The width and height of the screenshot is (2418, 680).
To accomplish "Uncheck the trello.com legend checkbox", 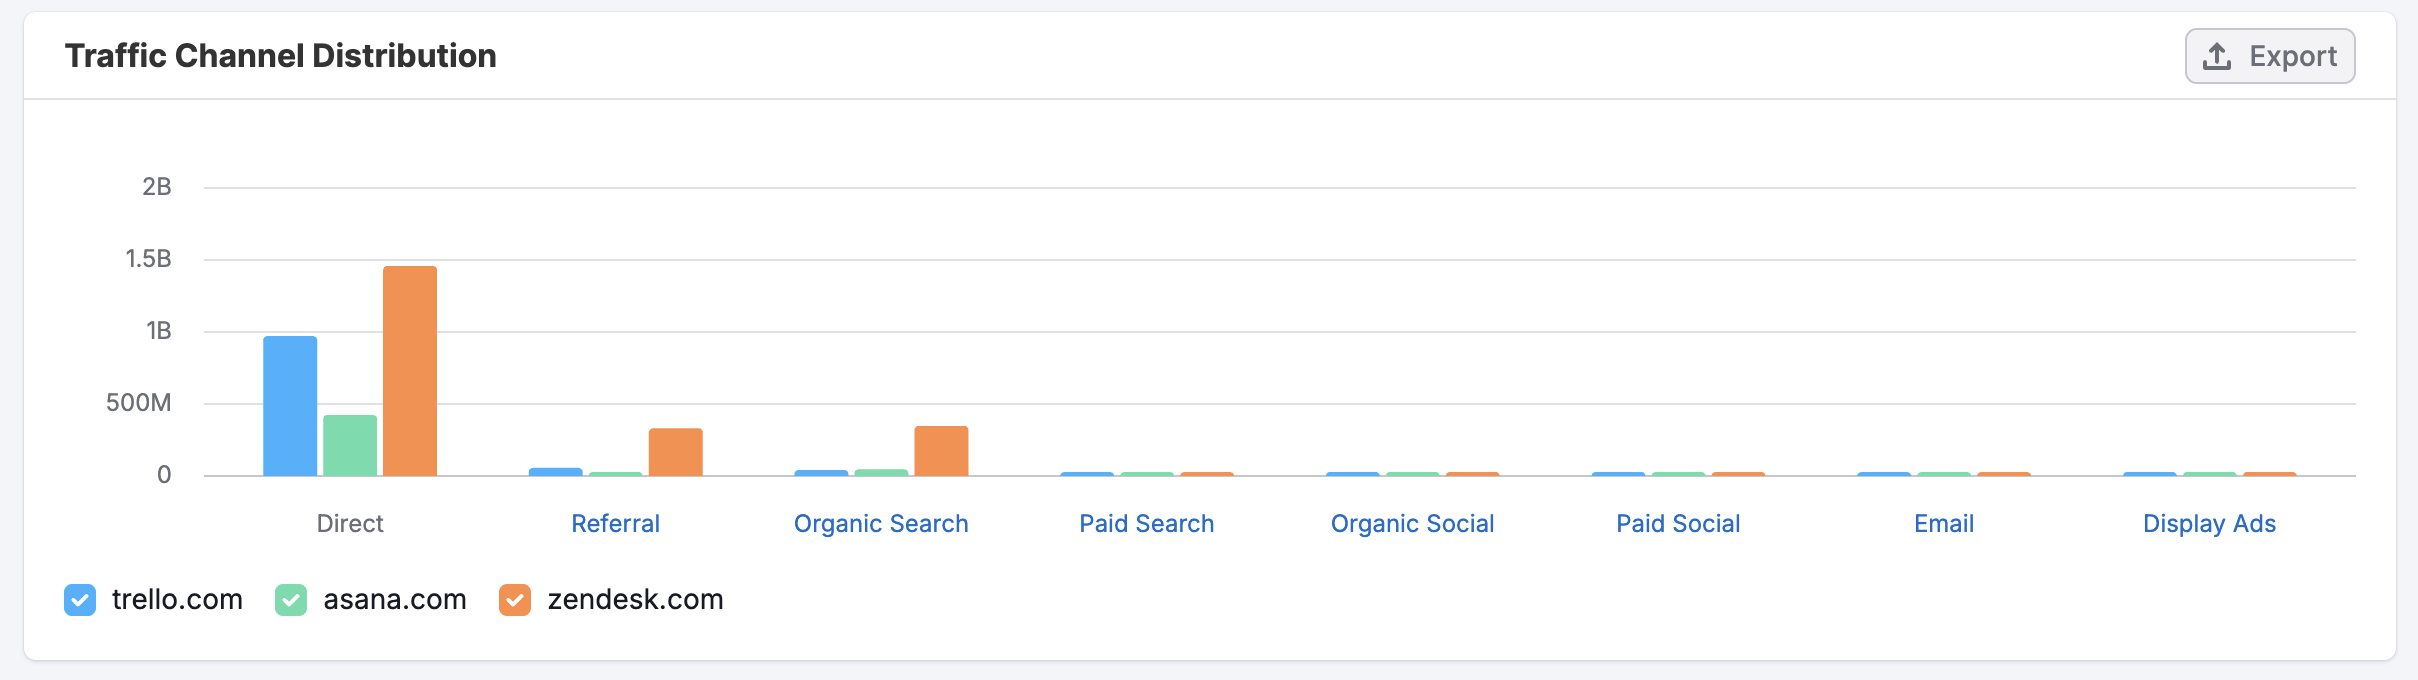I will click(x=80, y=600).
